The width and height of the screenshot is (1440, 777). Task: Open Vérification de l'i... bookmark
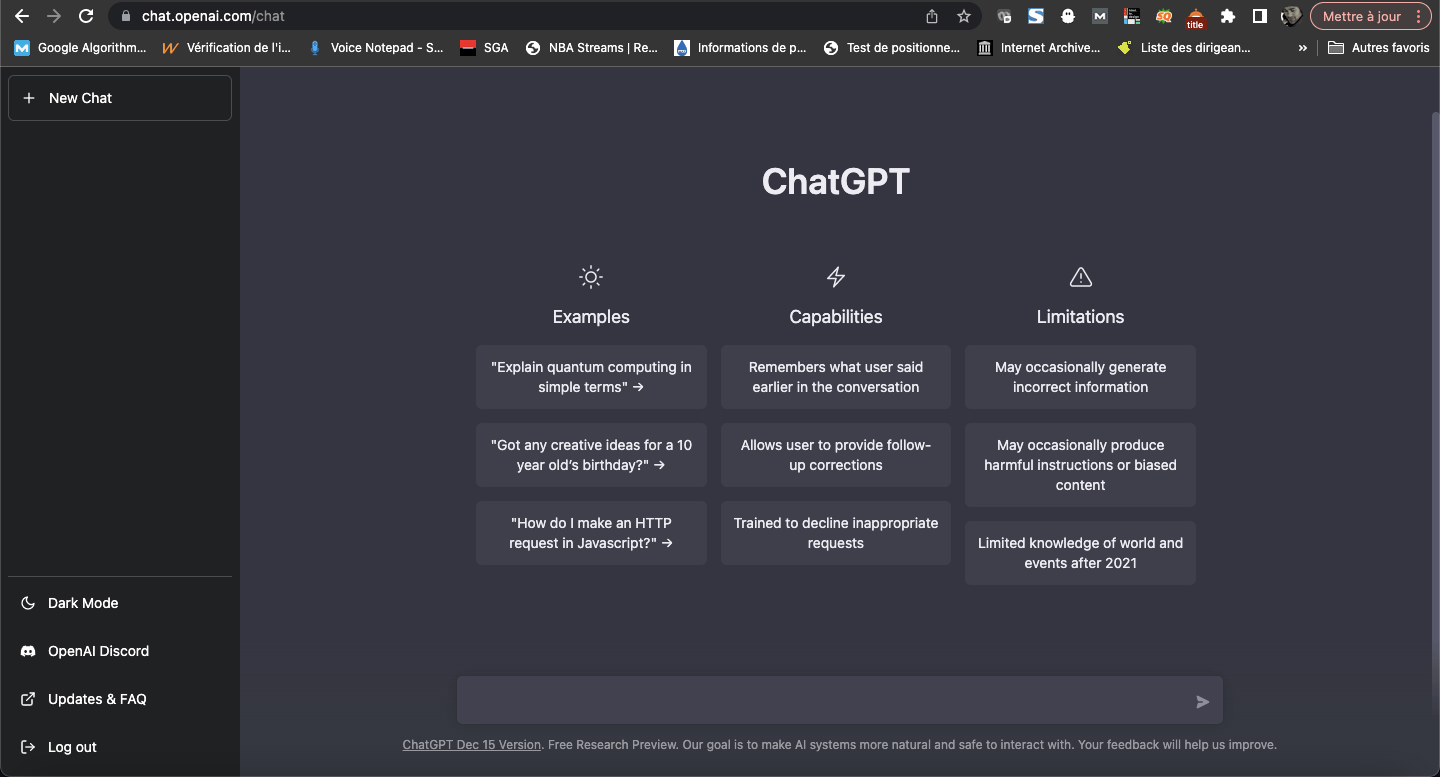click(227, 47)
